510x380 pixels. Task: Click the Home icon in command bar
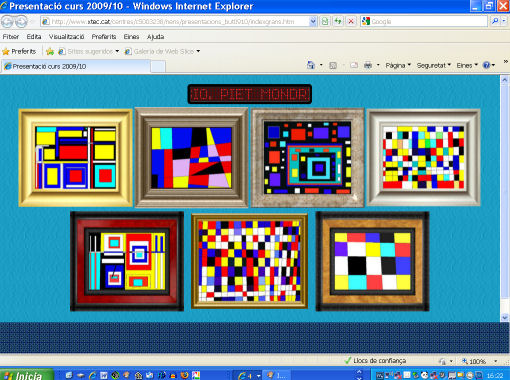[x=311, y=65]
